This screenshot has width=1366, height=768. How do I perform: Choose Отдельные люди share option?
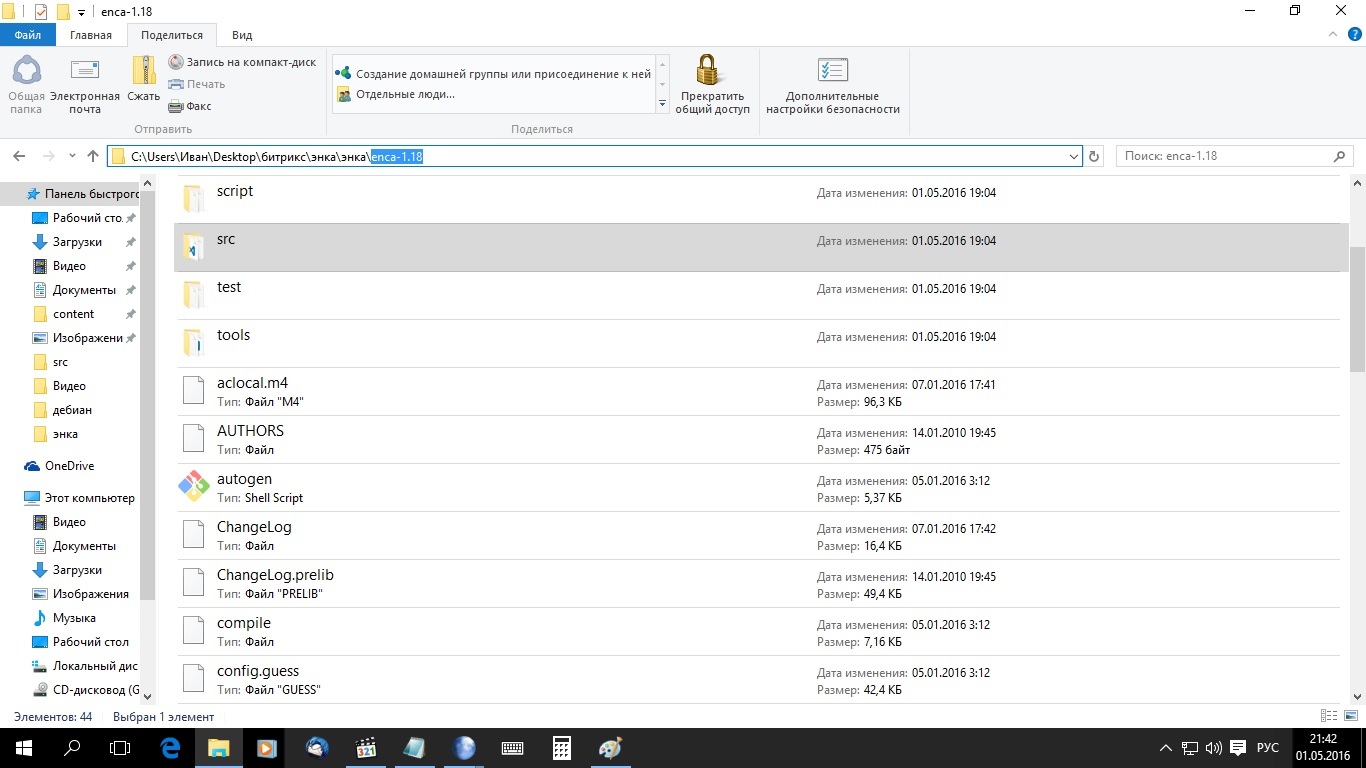[x=396, y=94]
